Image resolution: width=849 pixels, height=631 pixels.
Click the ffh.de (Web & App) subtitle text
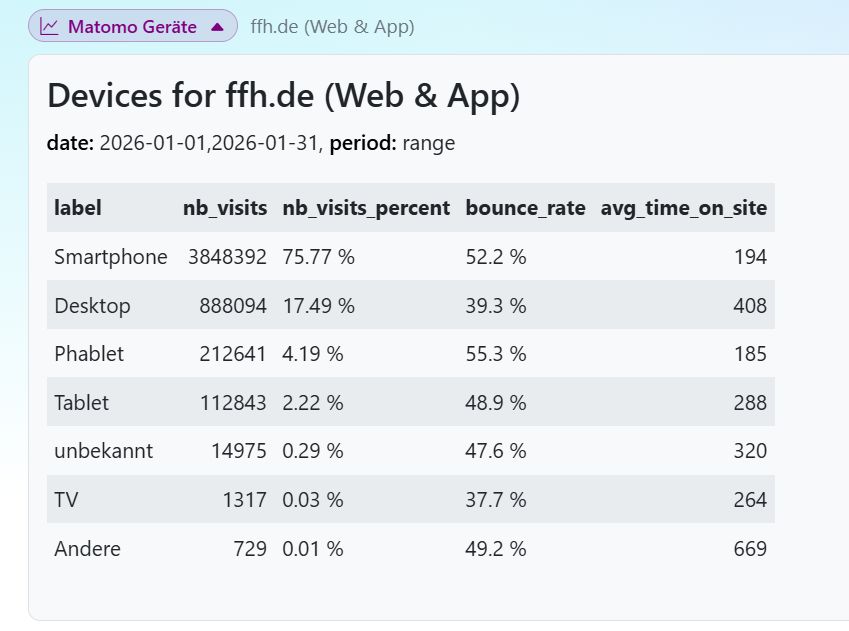click(x=332, y=27)
